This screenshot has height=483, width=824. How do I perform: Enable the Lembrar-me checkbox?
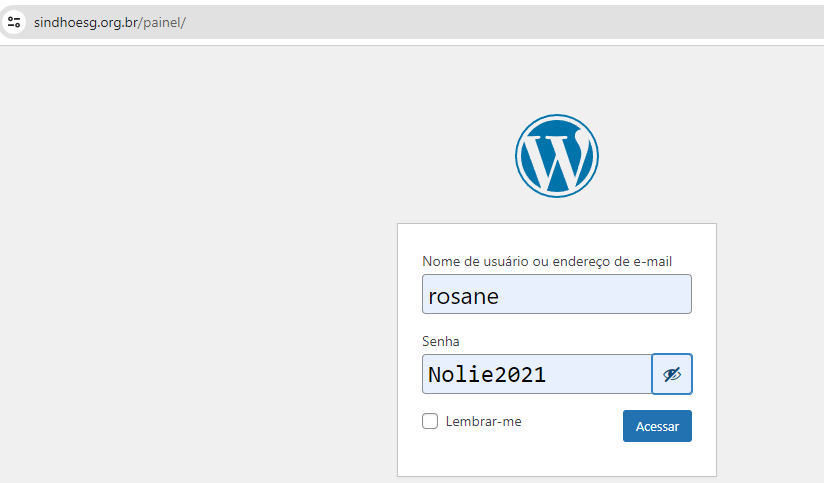click(x=430, y=422)
